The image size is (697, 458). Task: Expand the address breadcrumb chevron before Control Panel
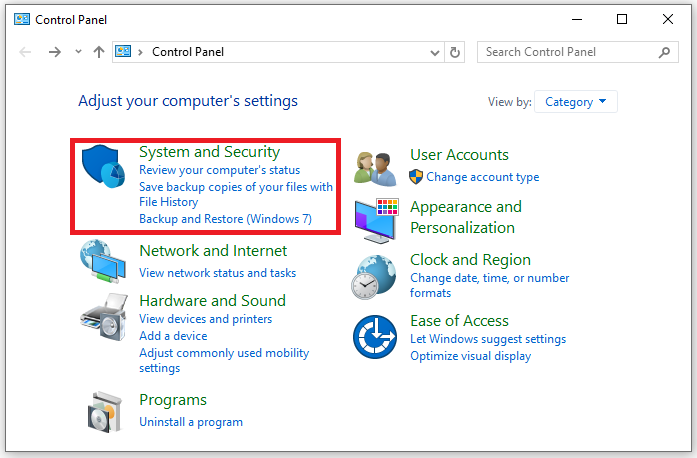[x=140, y=52]
